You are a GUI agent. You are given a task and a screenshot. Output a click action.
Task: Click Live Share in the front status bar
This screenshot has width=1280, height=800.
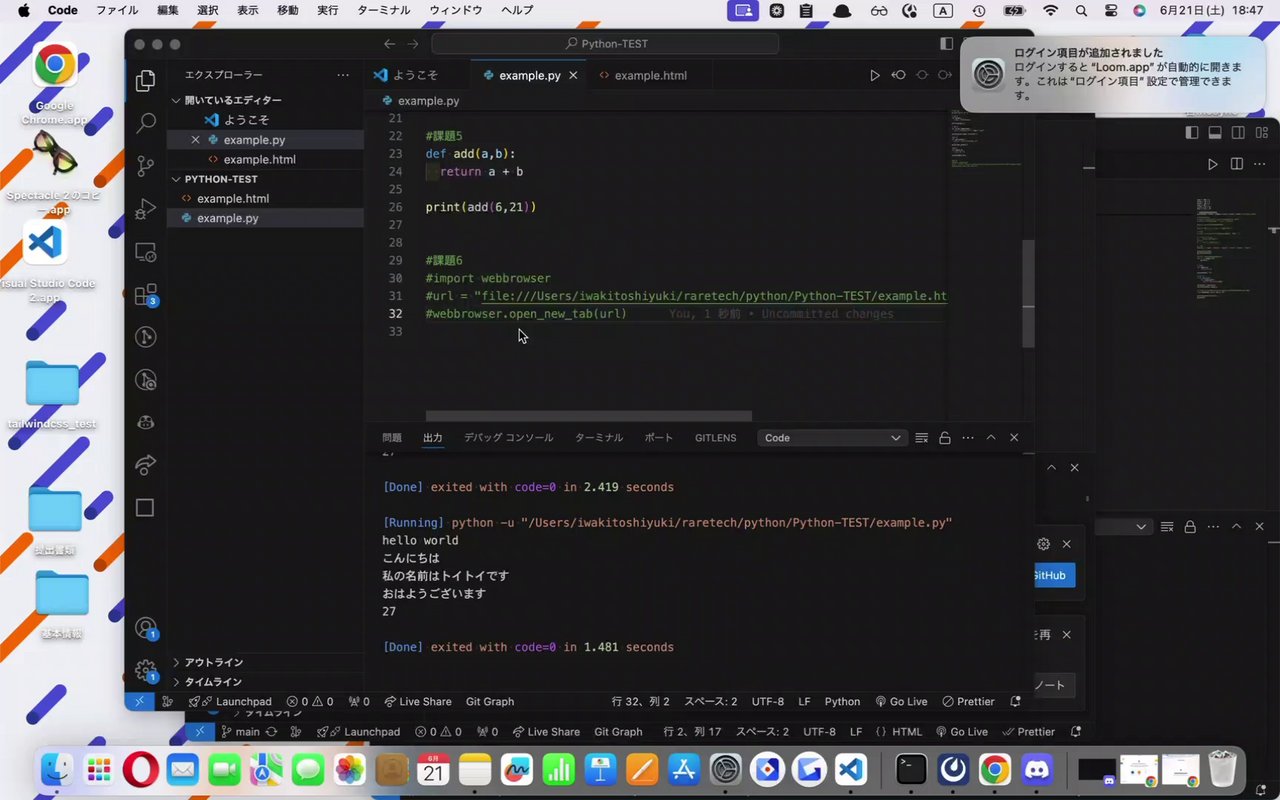coord(418,702)
